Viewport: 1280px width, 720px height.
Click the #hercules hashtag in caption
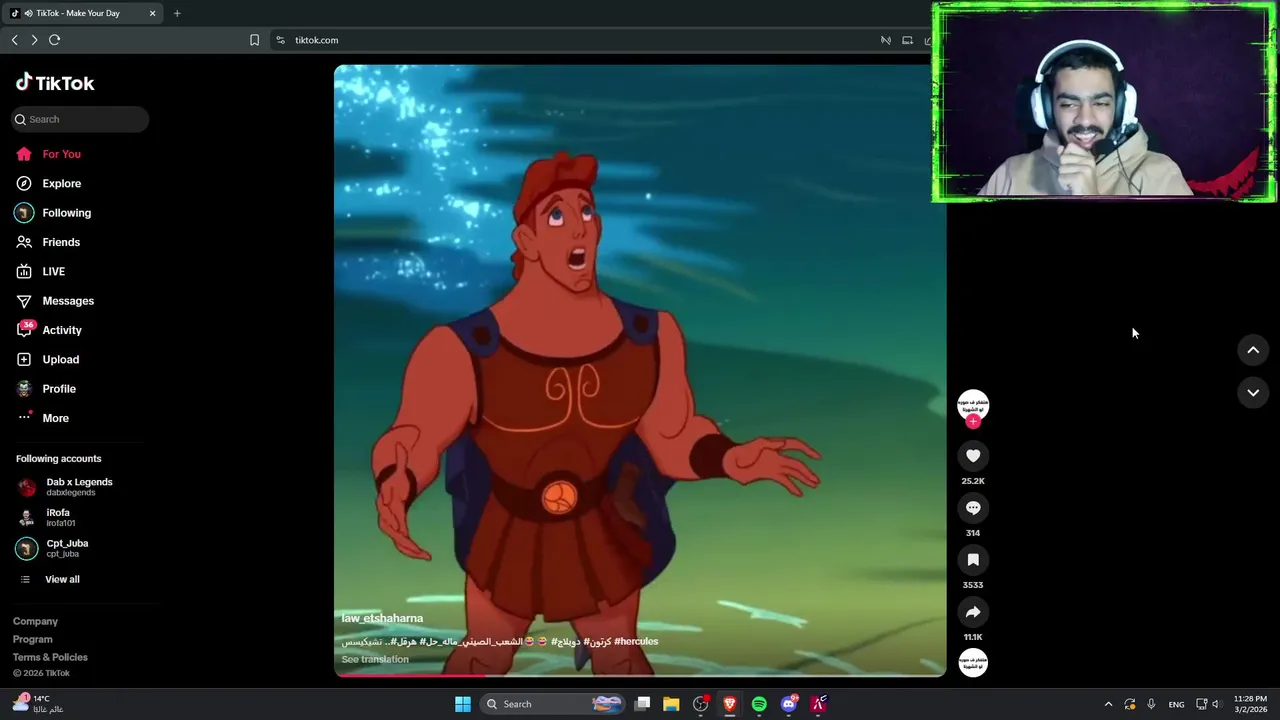pyautogui.click(x=636, y=641)
